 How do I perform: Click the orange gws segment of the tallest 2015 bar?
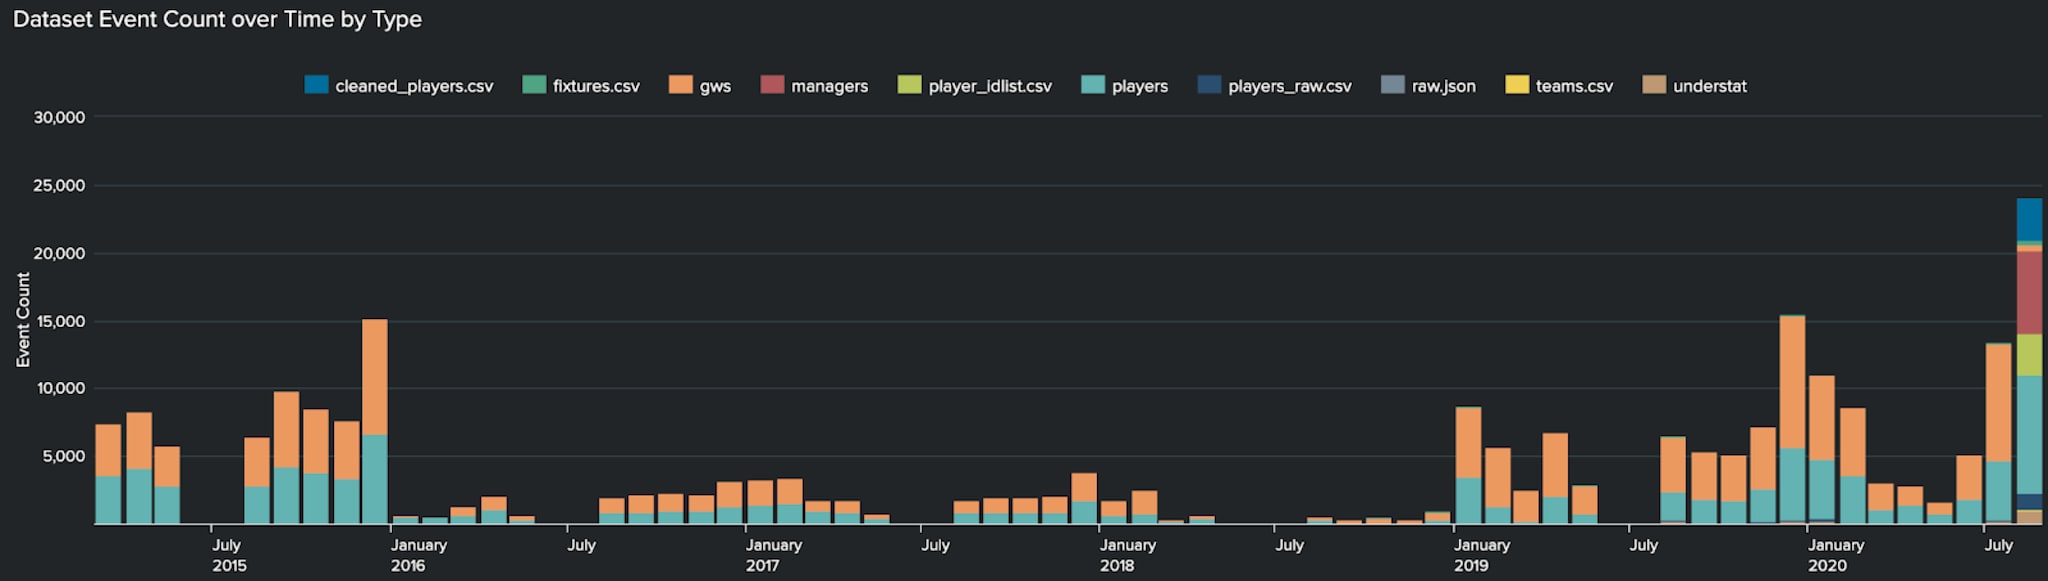(374, 377)
